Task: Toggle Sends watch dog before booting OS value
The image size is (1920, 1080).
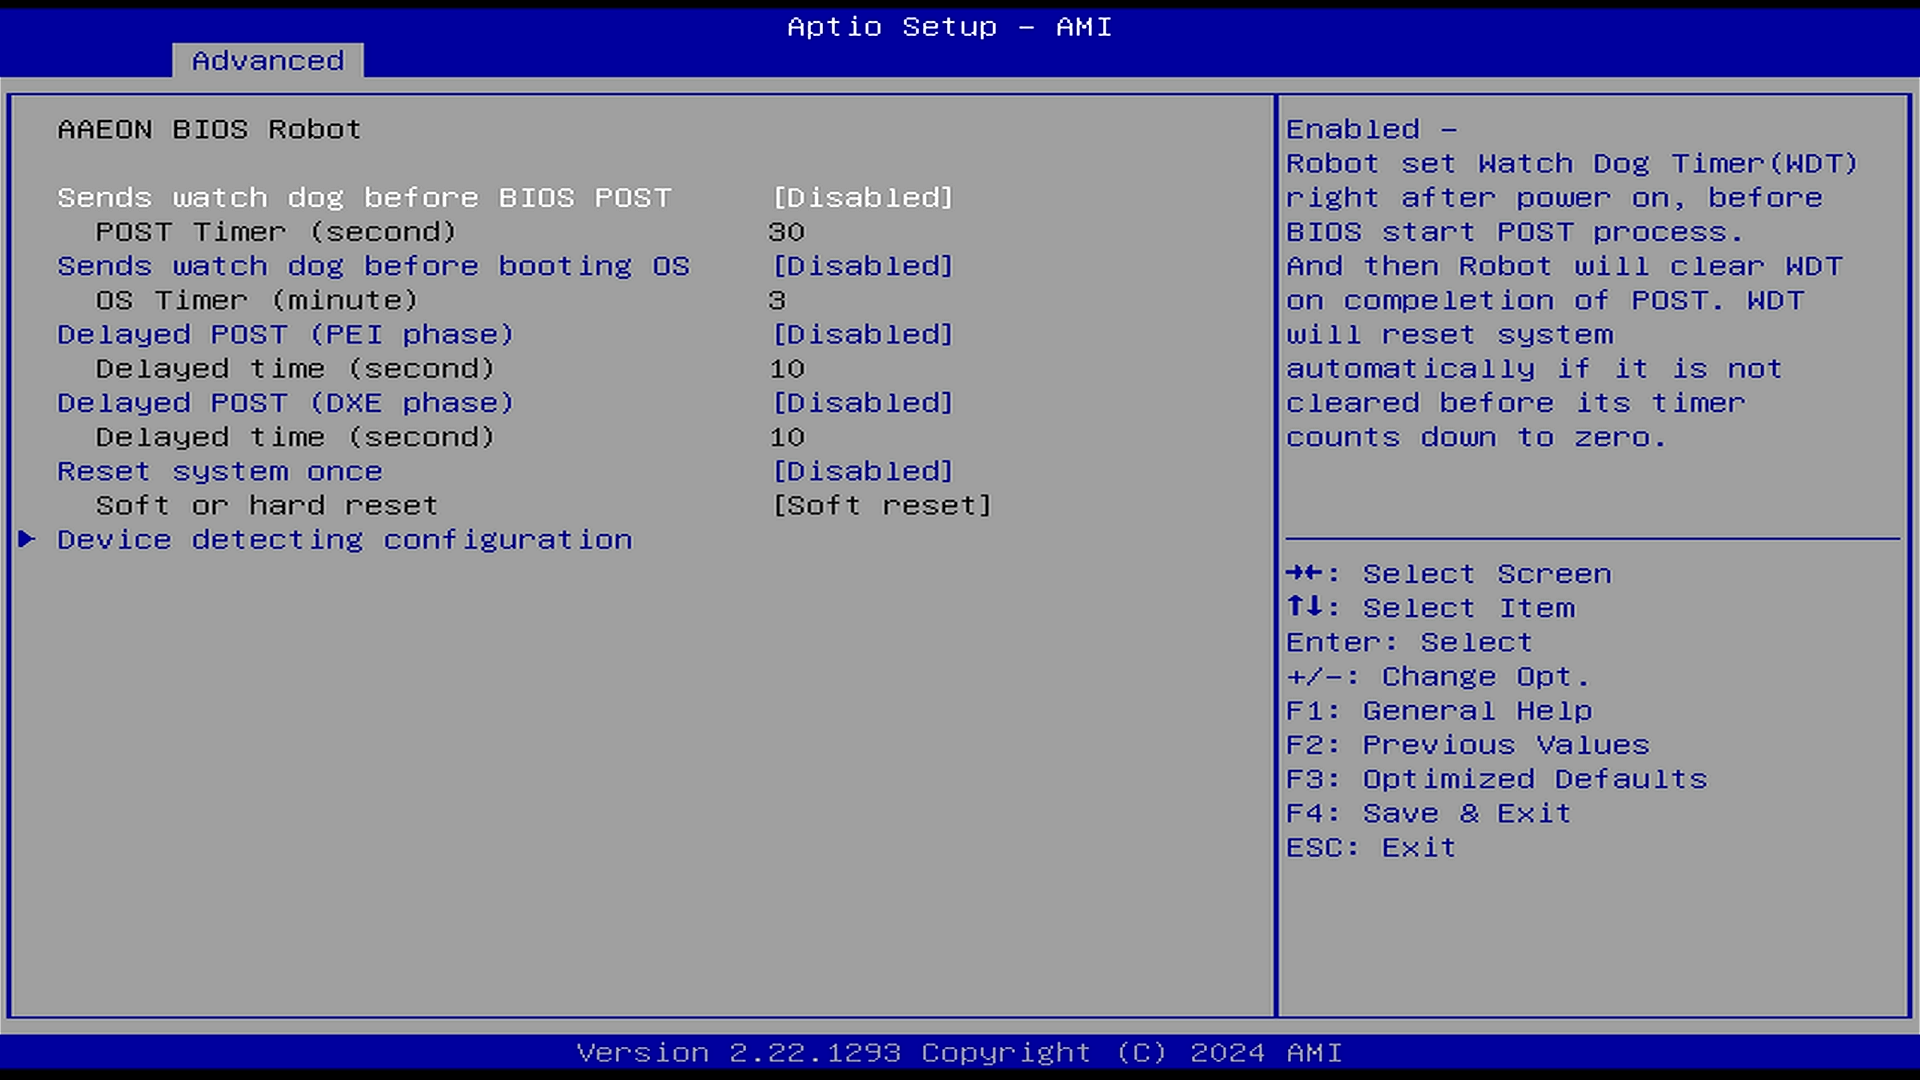Action: point(863,266)
